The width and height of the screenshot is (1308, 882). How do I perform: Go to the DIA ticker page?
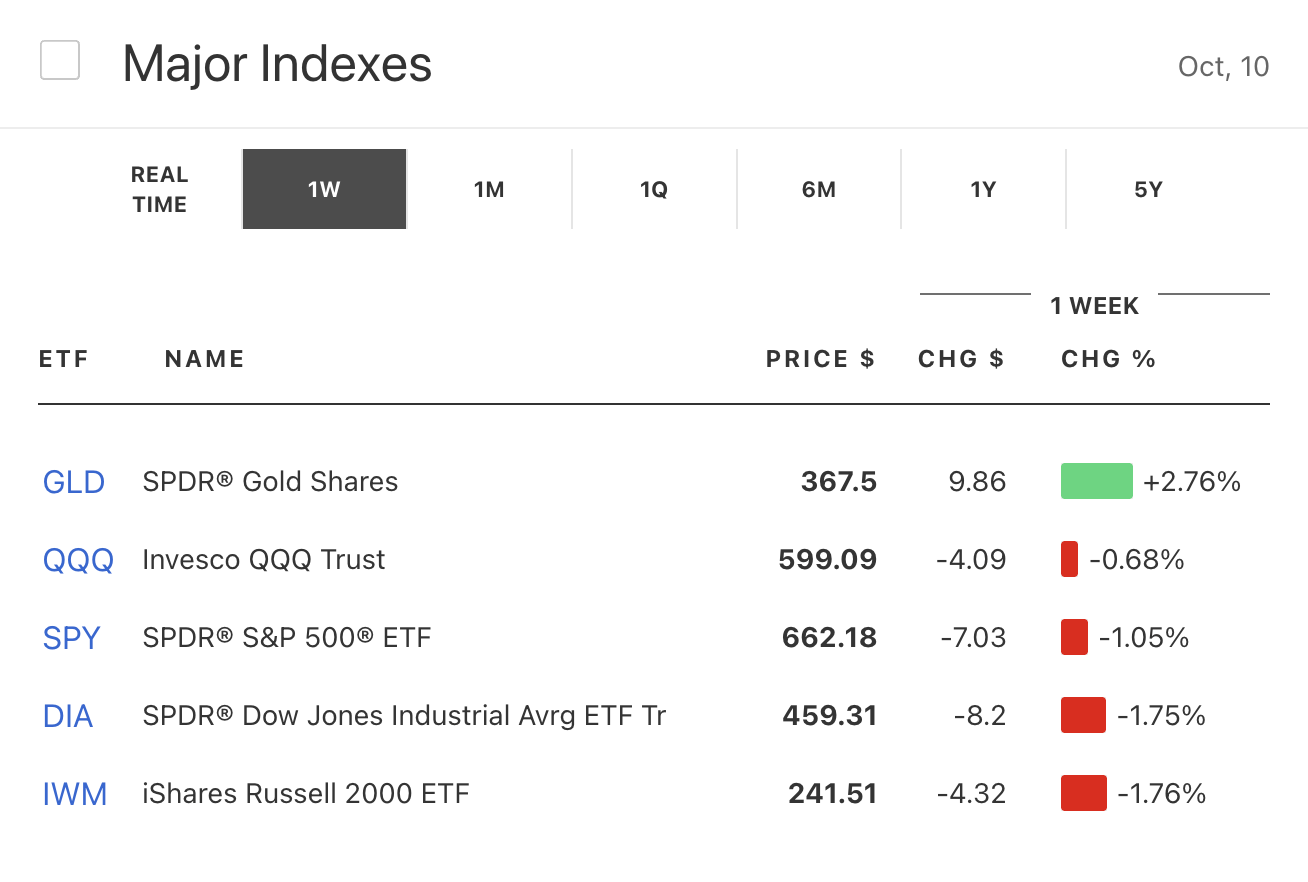pos(68,716)
